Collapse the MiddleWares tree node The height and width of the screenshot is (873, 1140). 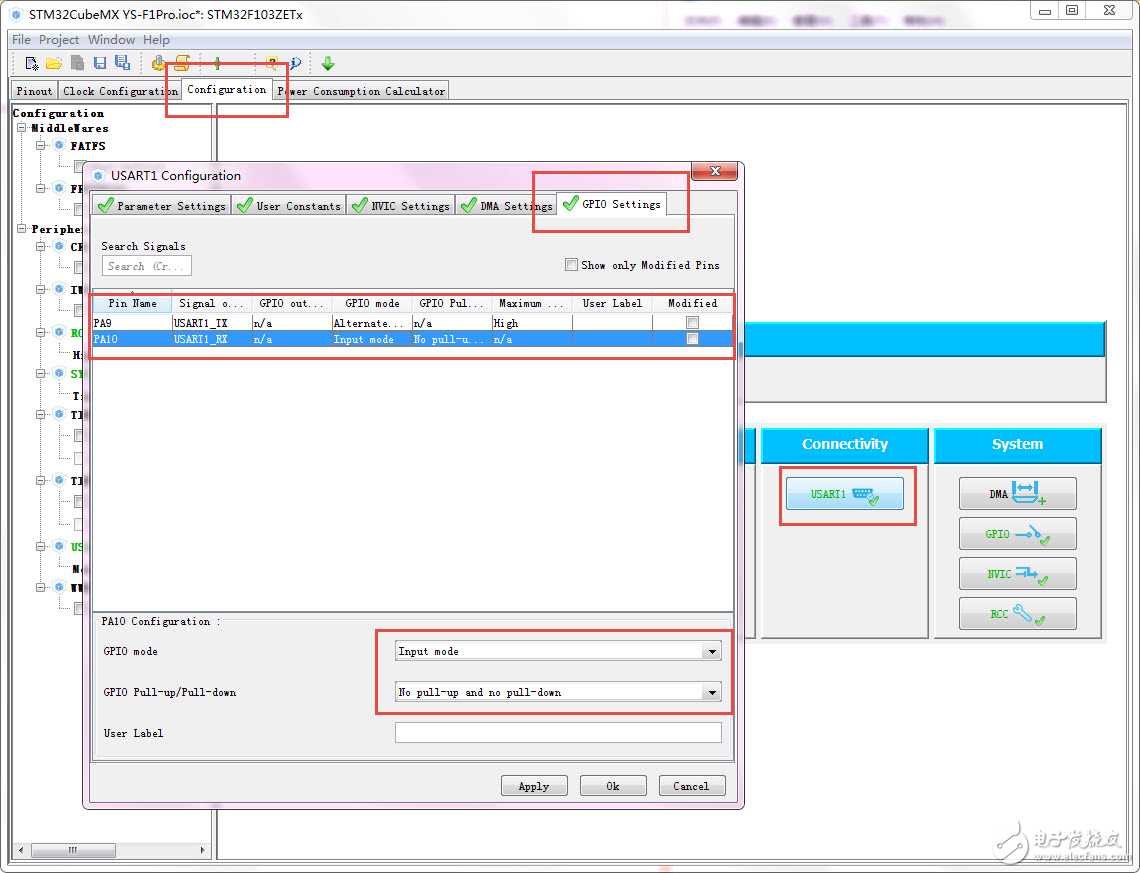pos(22,128)
